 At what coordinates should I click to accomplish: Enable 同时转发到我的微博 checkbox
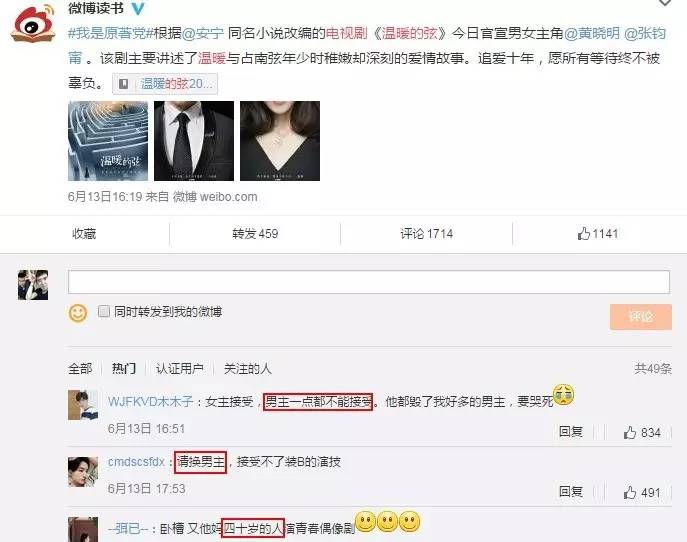[x=104, y=311]
